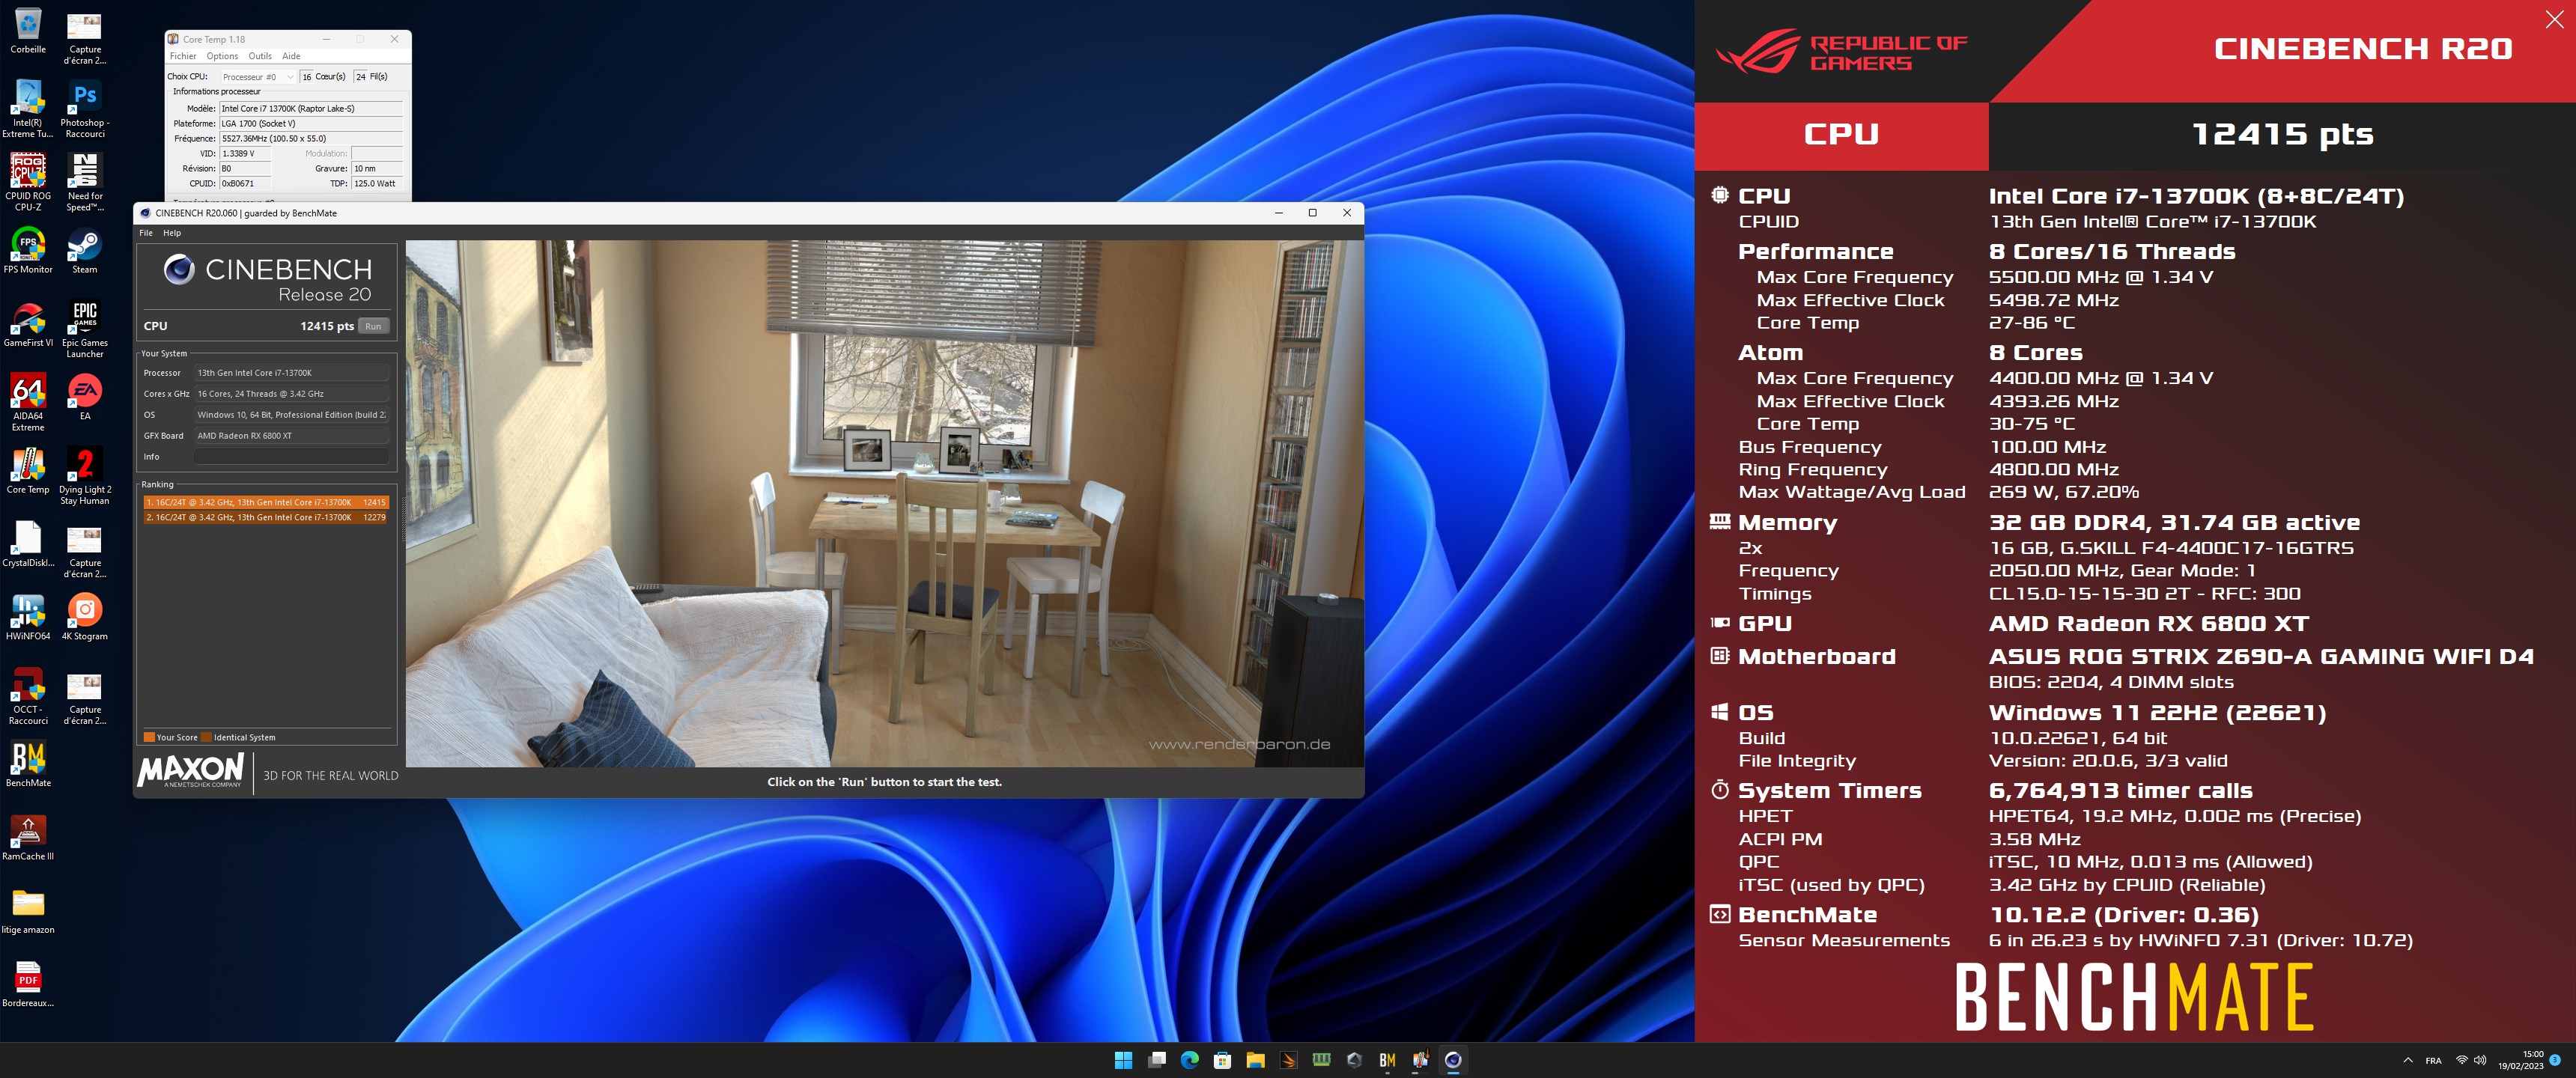Image resolution: width=2576 pixels, height=1078 pixels.
Task: Launch GameFirst VI desktop icon
Action: (28, 324)
